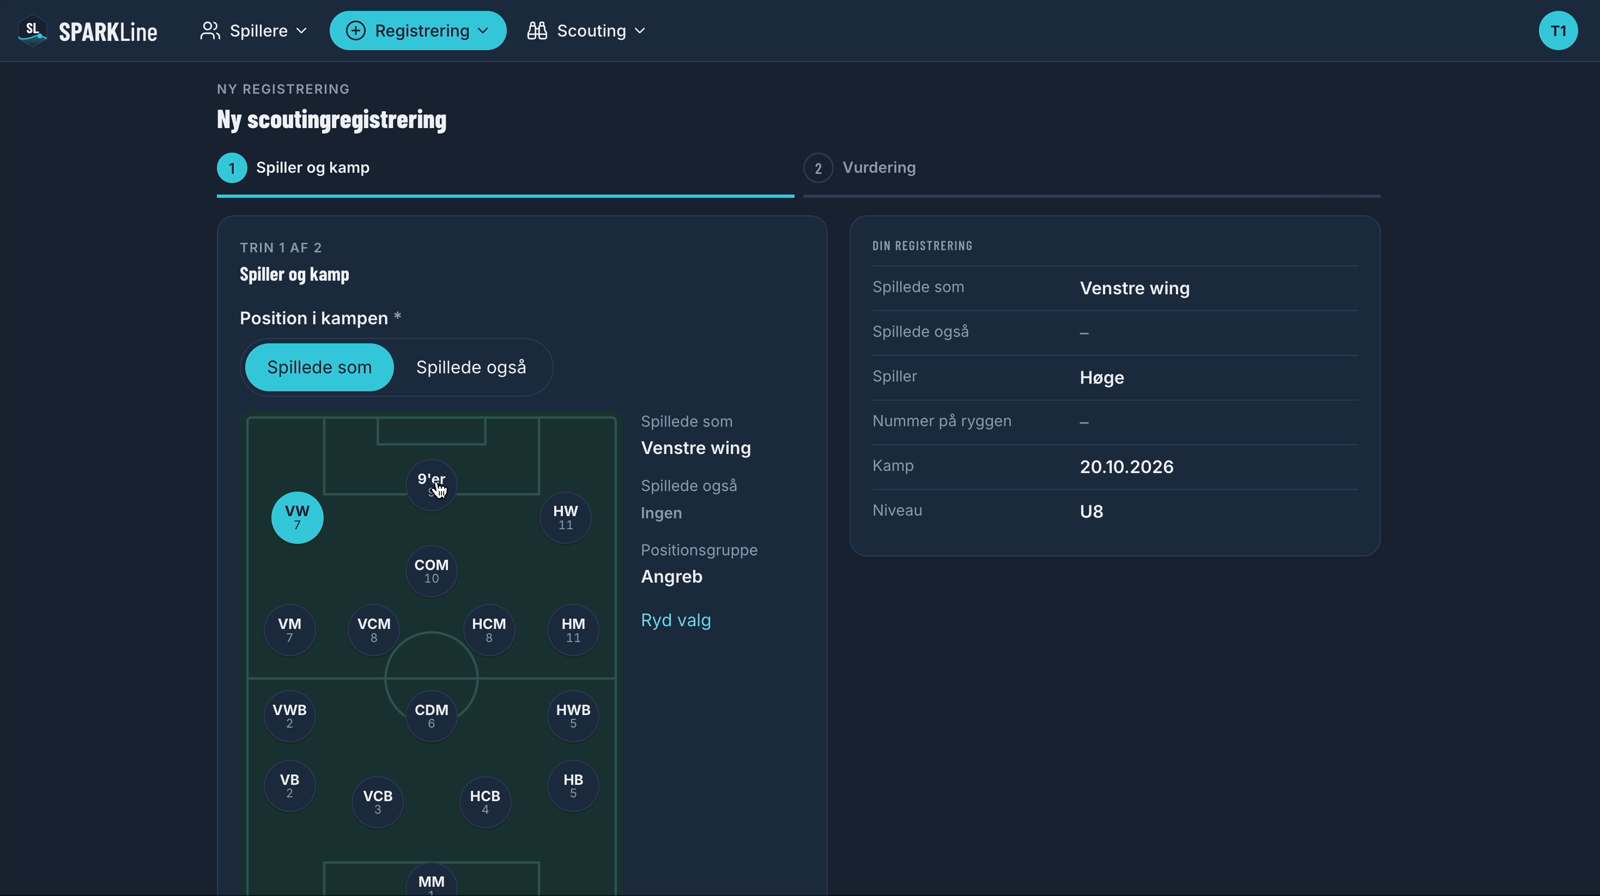The height and width of the screenshot is (896, 1600).
Task: Expand the Registrering dropdown chevron
Action: click(483, 31)
